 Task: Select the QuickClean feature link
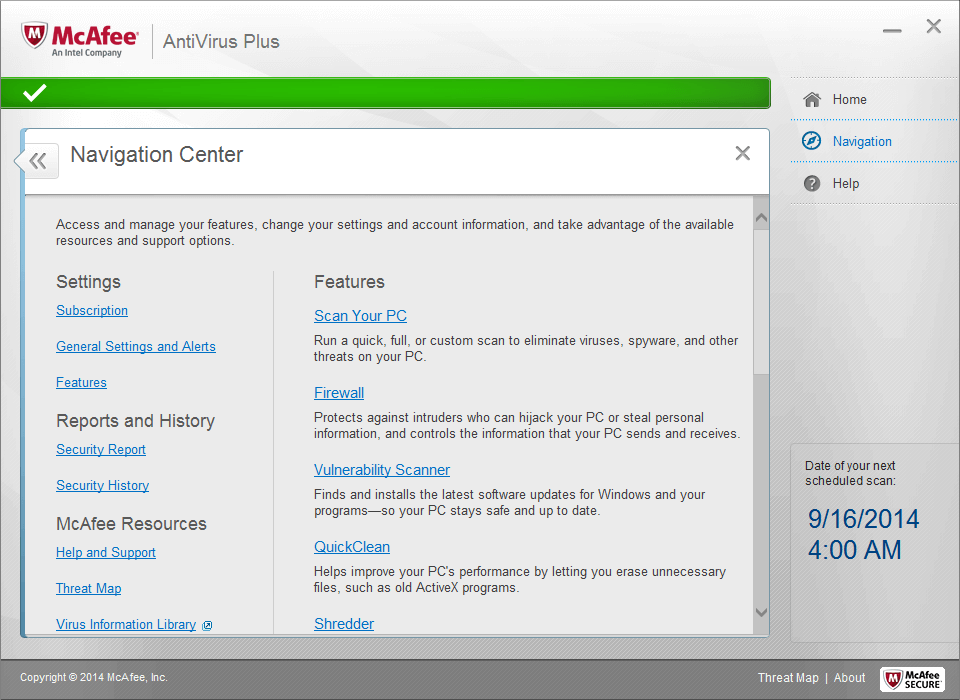(x=352, y=546)
